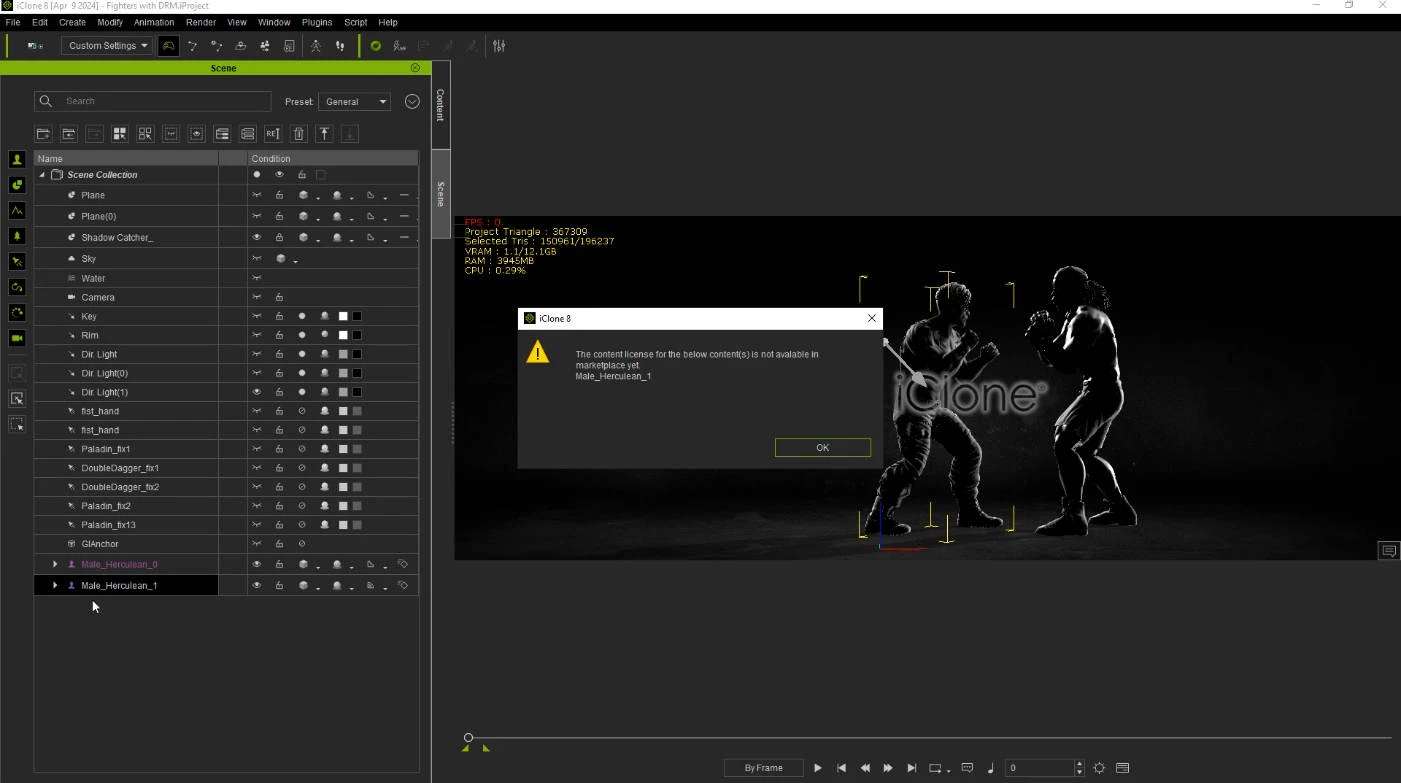Click the white color swatch for Key light
Image resolution: width=1401 pixels, height=783 pixels.
(343, 316)
